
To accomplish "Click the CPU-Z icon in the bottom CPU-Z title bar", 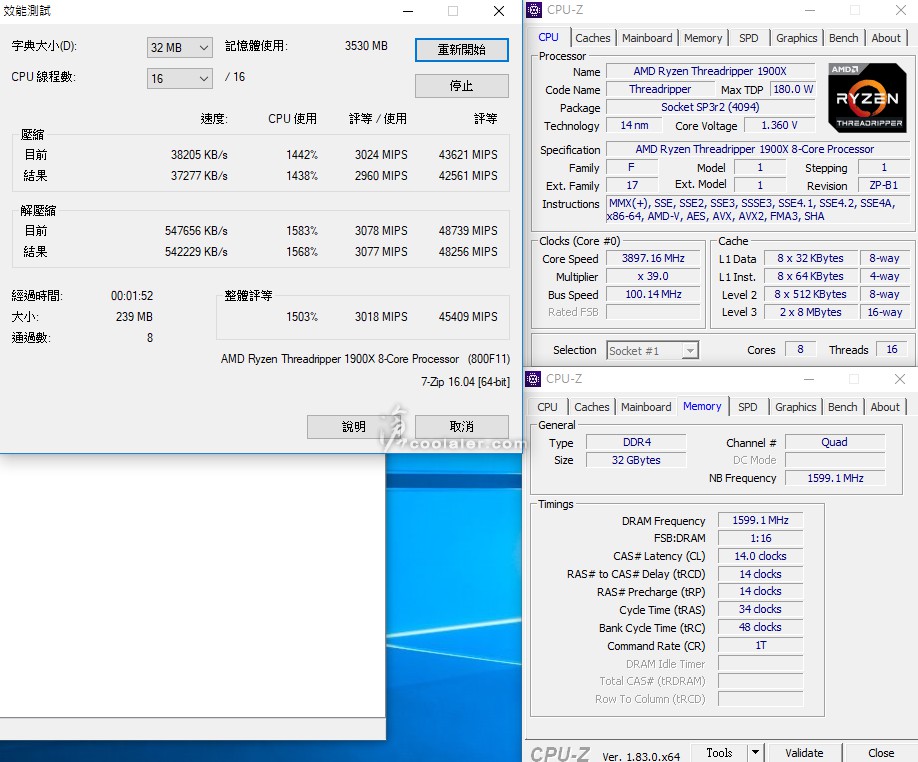I will [x=533, y=379].
